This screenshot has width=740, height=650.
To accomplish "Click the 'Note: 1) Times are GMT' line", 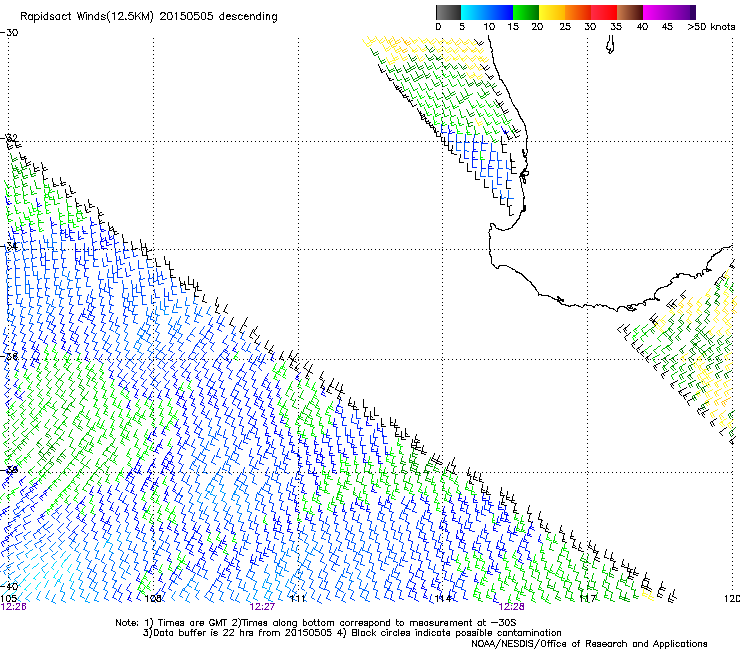I will click(x=316, y=623).
